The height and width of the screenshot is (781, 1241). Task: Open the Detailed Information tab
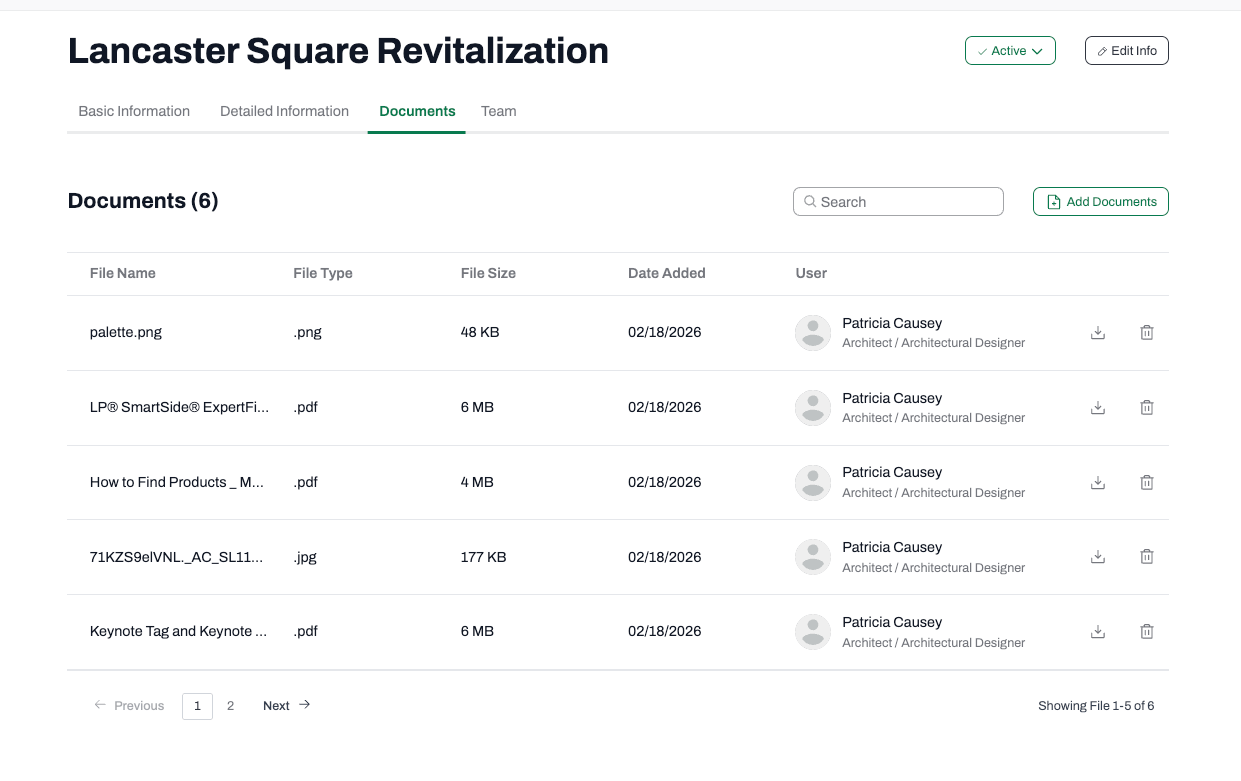pyautogui.click(x=284, y=111)
